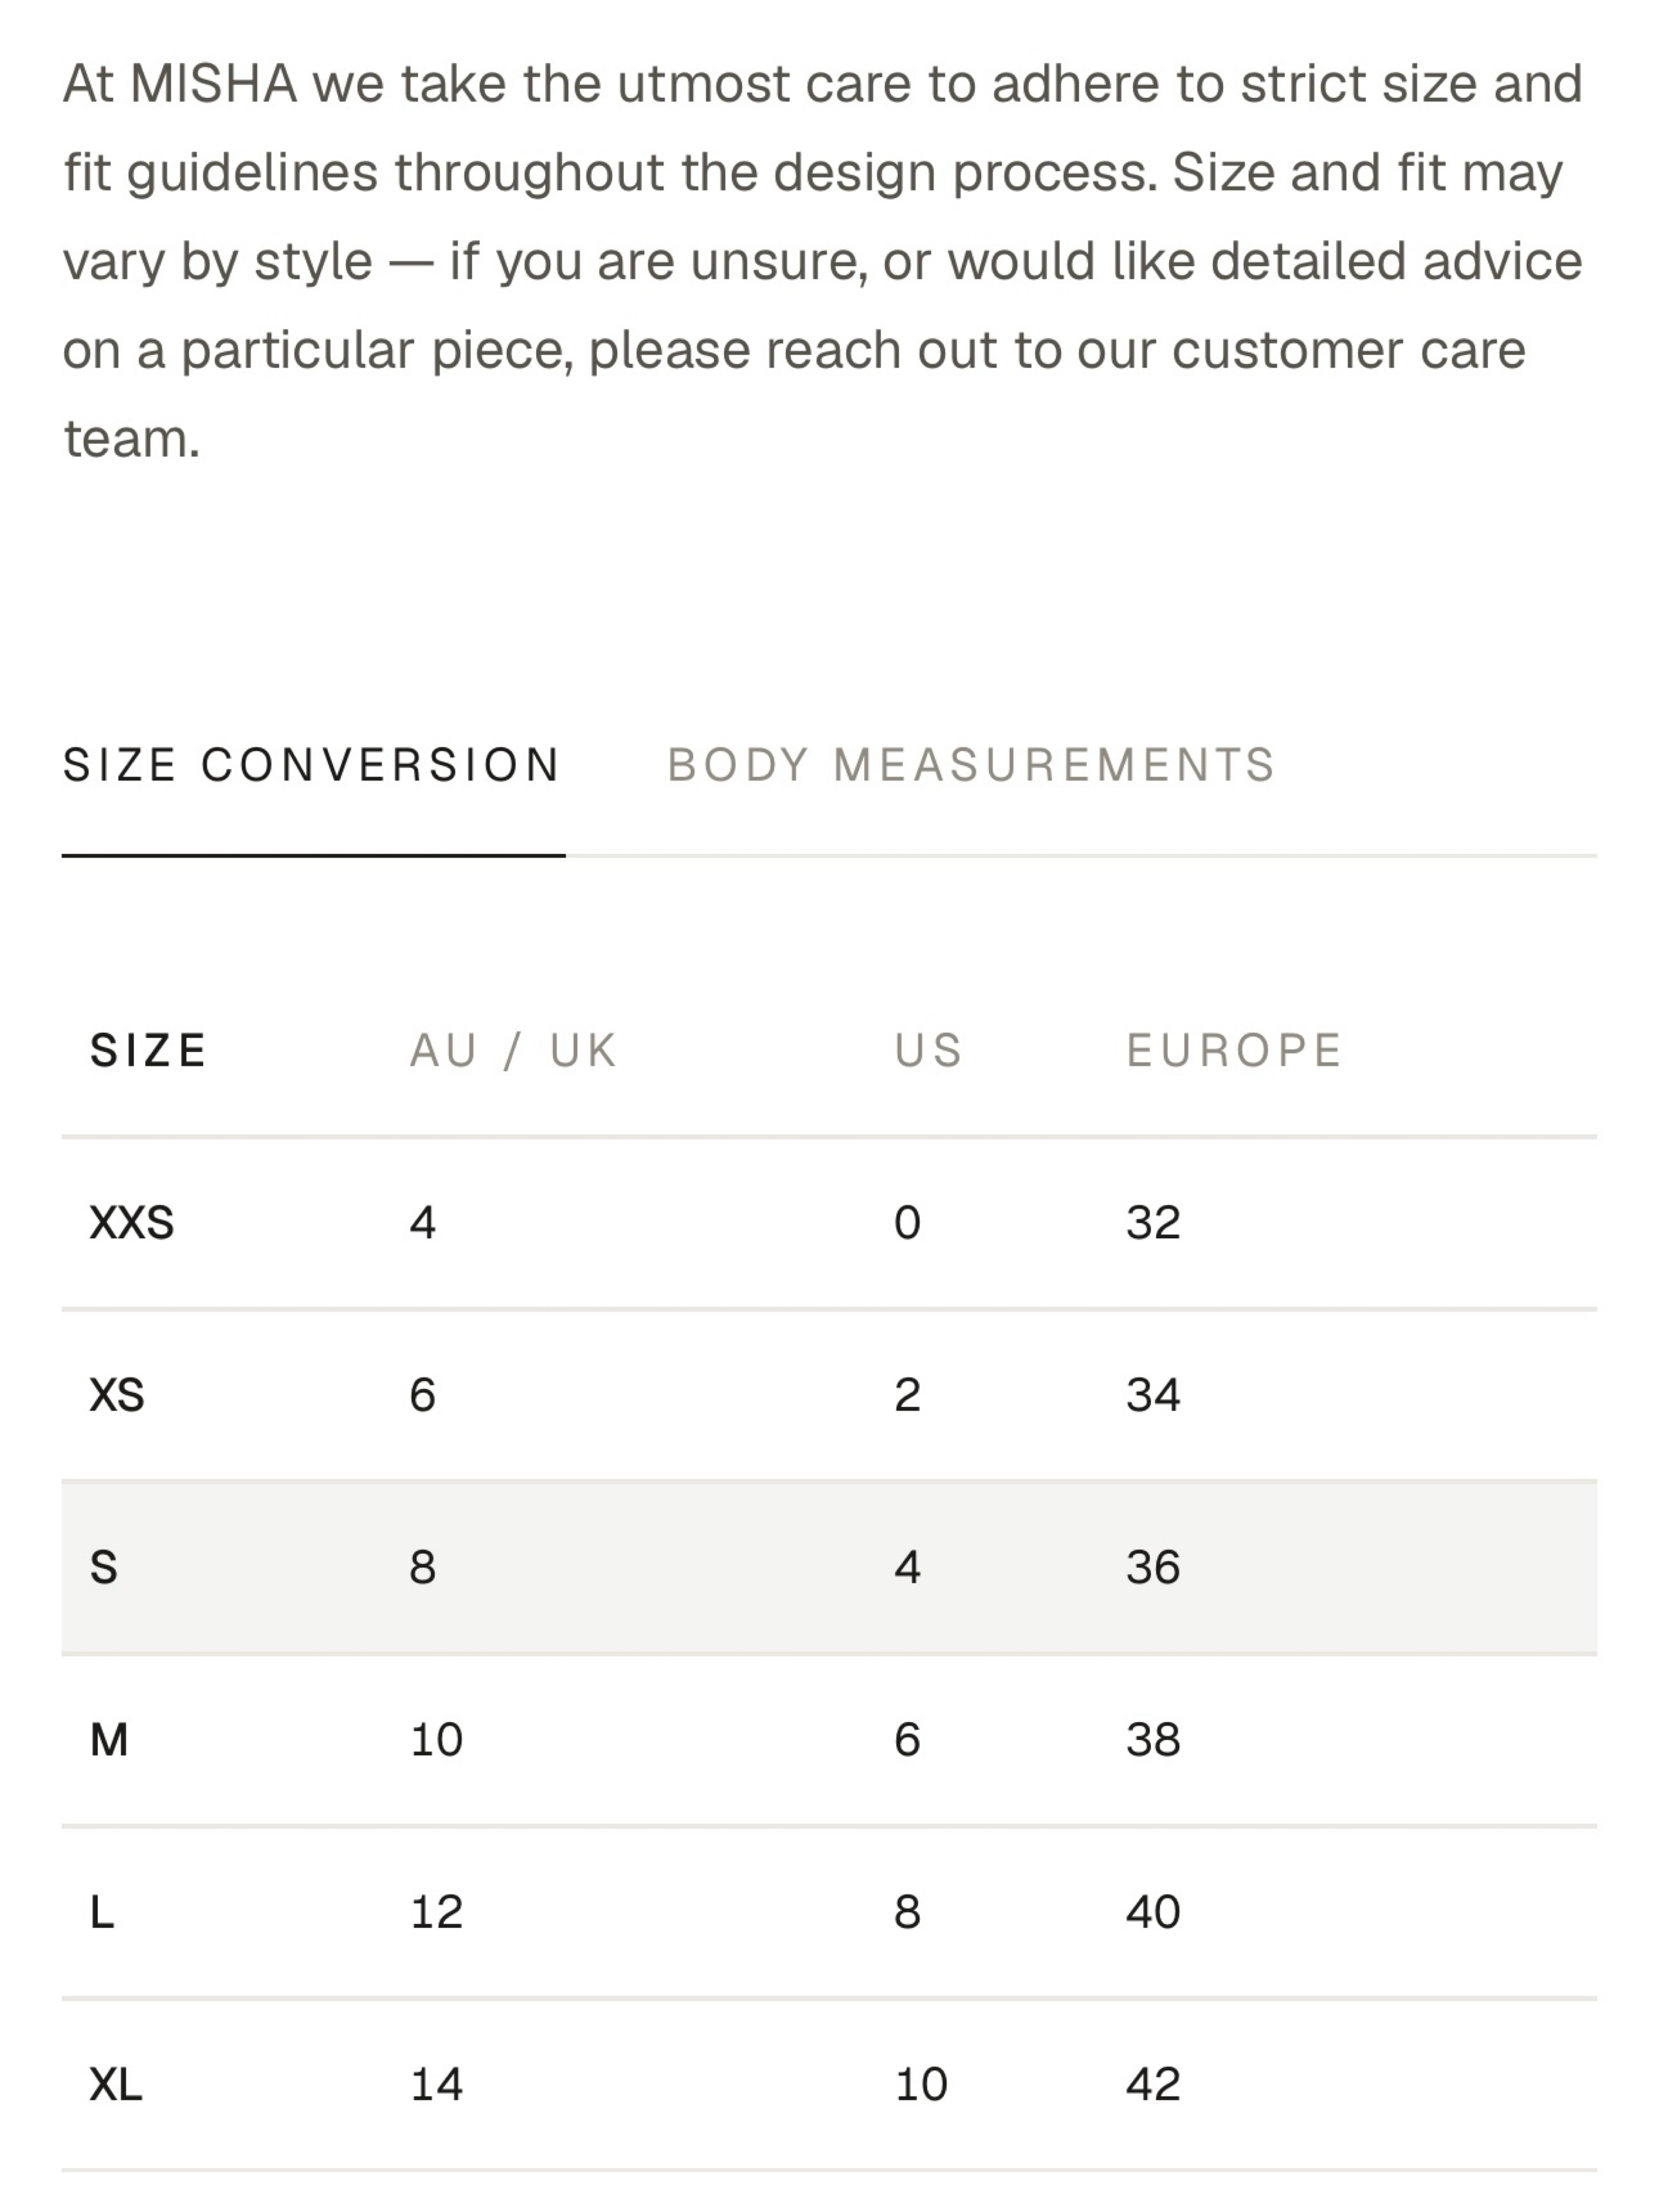Image resolution: width=1659 pixels, height=2212 pixels.
Task: Select the US column header
Action: click(x=929, y=1050)
